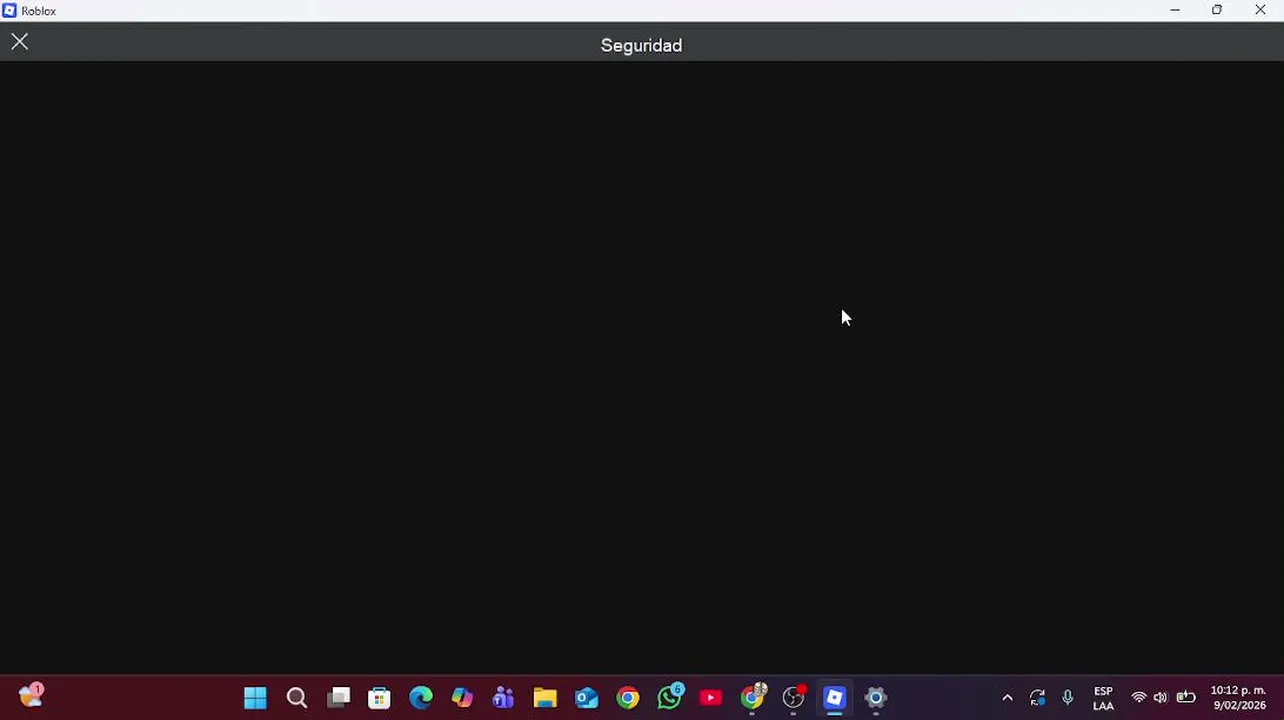Open Task View from the taskbar

coord(339,698)
